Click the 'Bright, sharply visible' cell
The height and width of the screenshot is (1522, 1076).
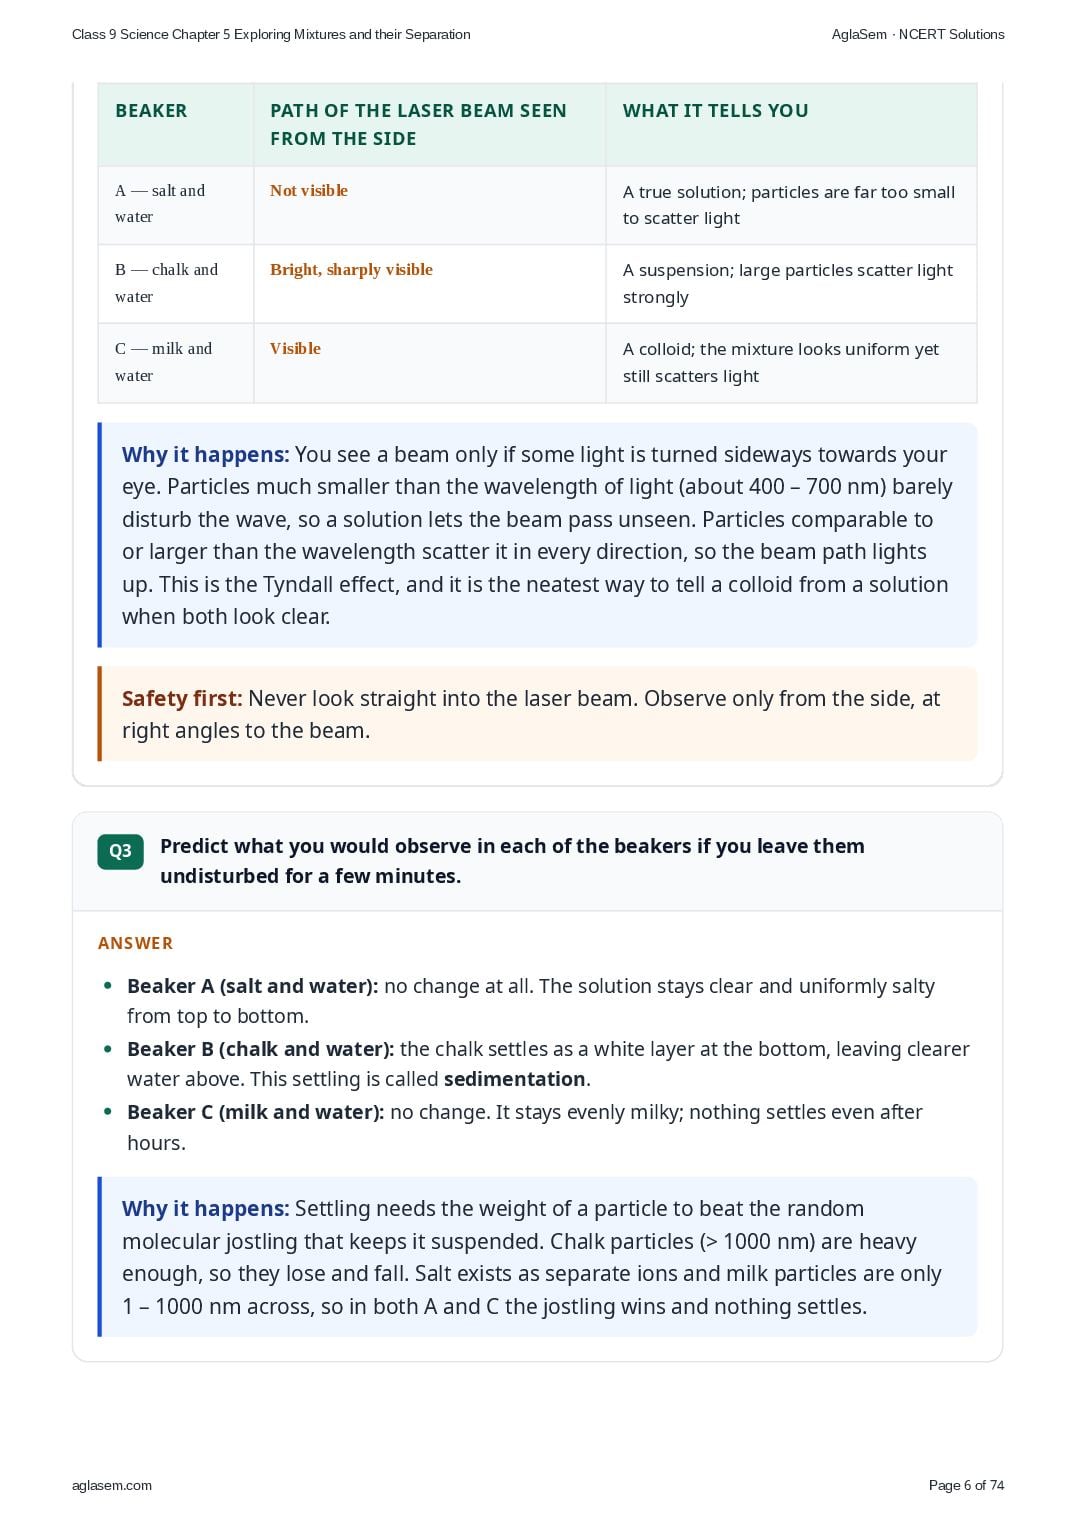pyautogui.click(x=351, y=270)
